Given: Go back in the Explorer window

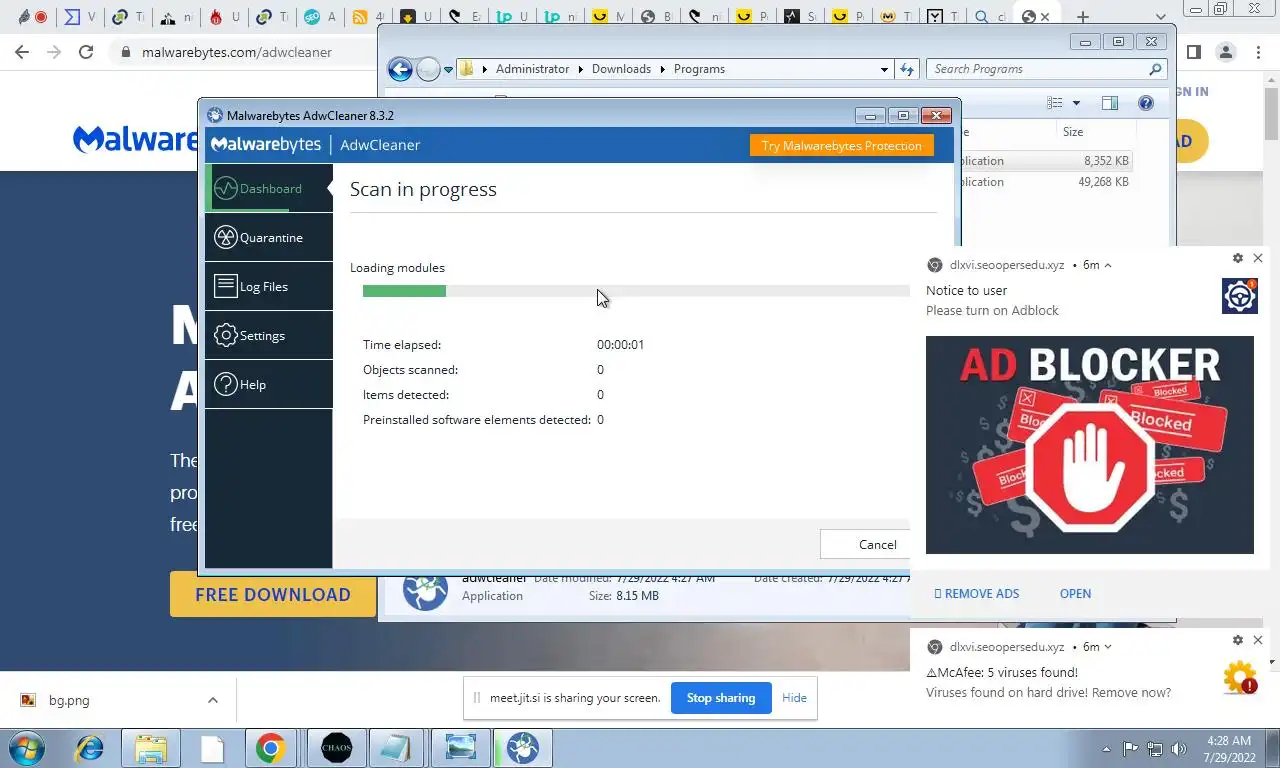Looking at the screenshot, I should tap(400, 69).
